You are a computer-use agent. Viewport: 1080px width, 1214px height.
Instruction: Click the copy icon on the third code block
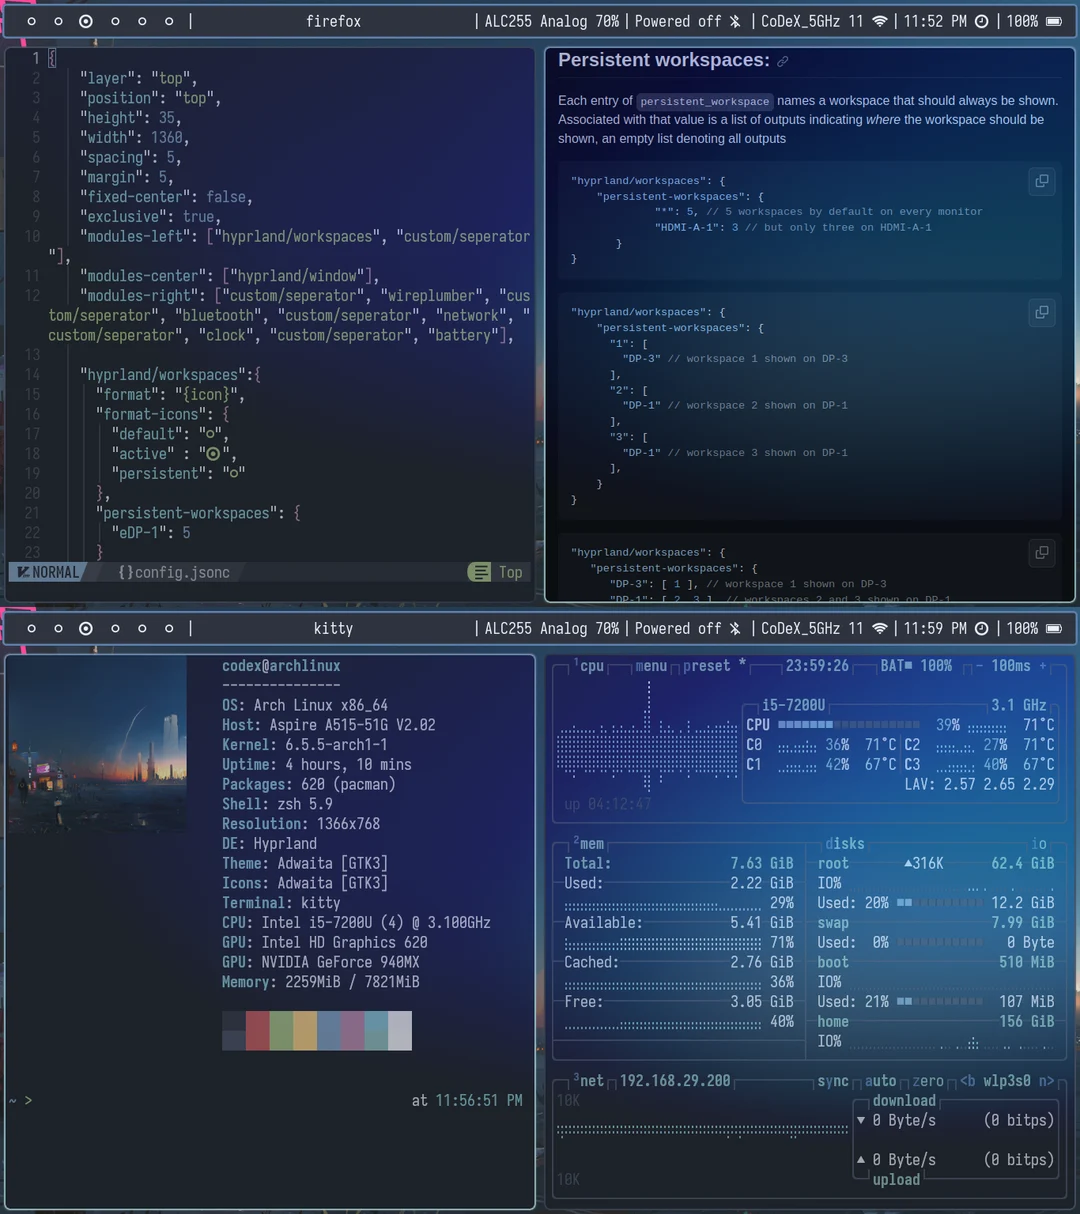pos(1041,552)
